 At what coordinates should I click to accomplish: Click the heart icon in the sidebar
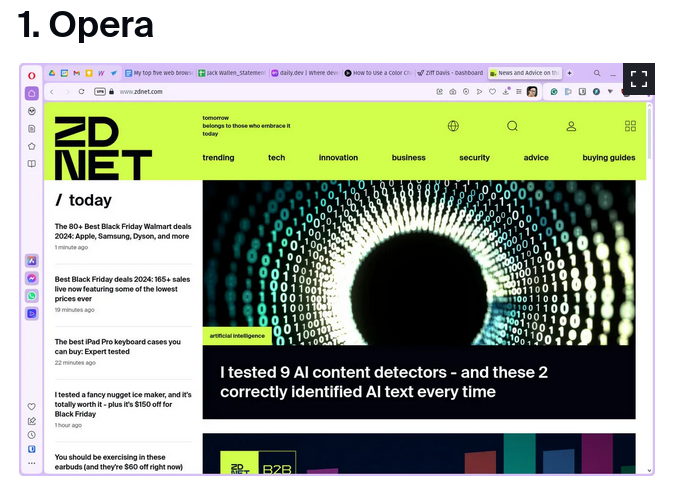coord(32,407)
